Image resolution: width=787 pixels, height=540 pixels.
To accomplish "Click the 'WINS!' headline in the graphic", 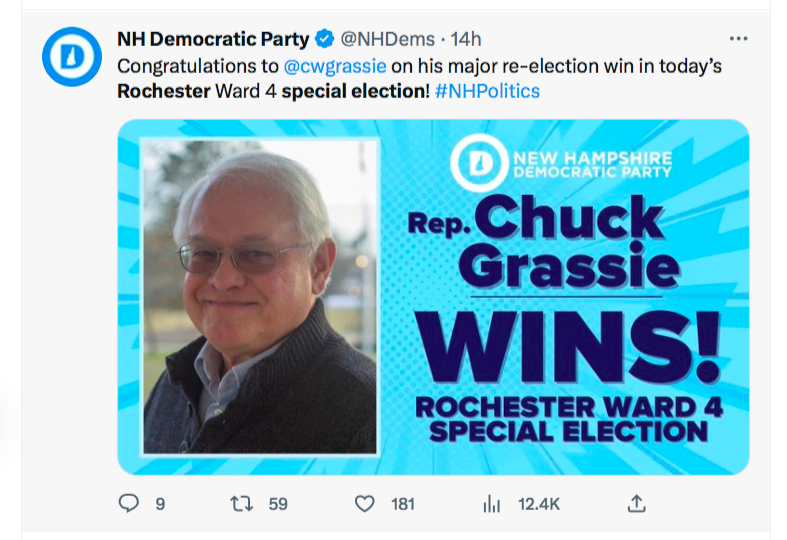I will (570, 349).
